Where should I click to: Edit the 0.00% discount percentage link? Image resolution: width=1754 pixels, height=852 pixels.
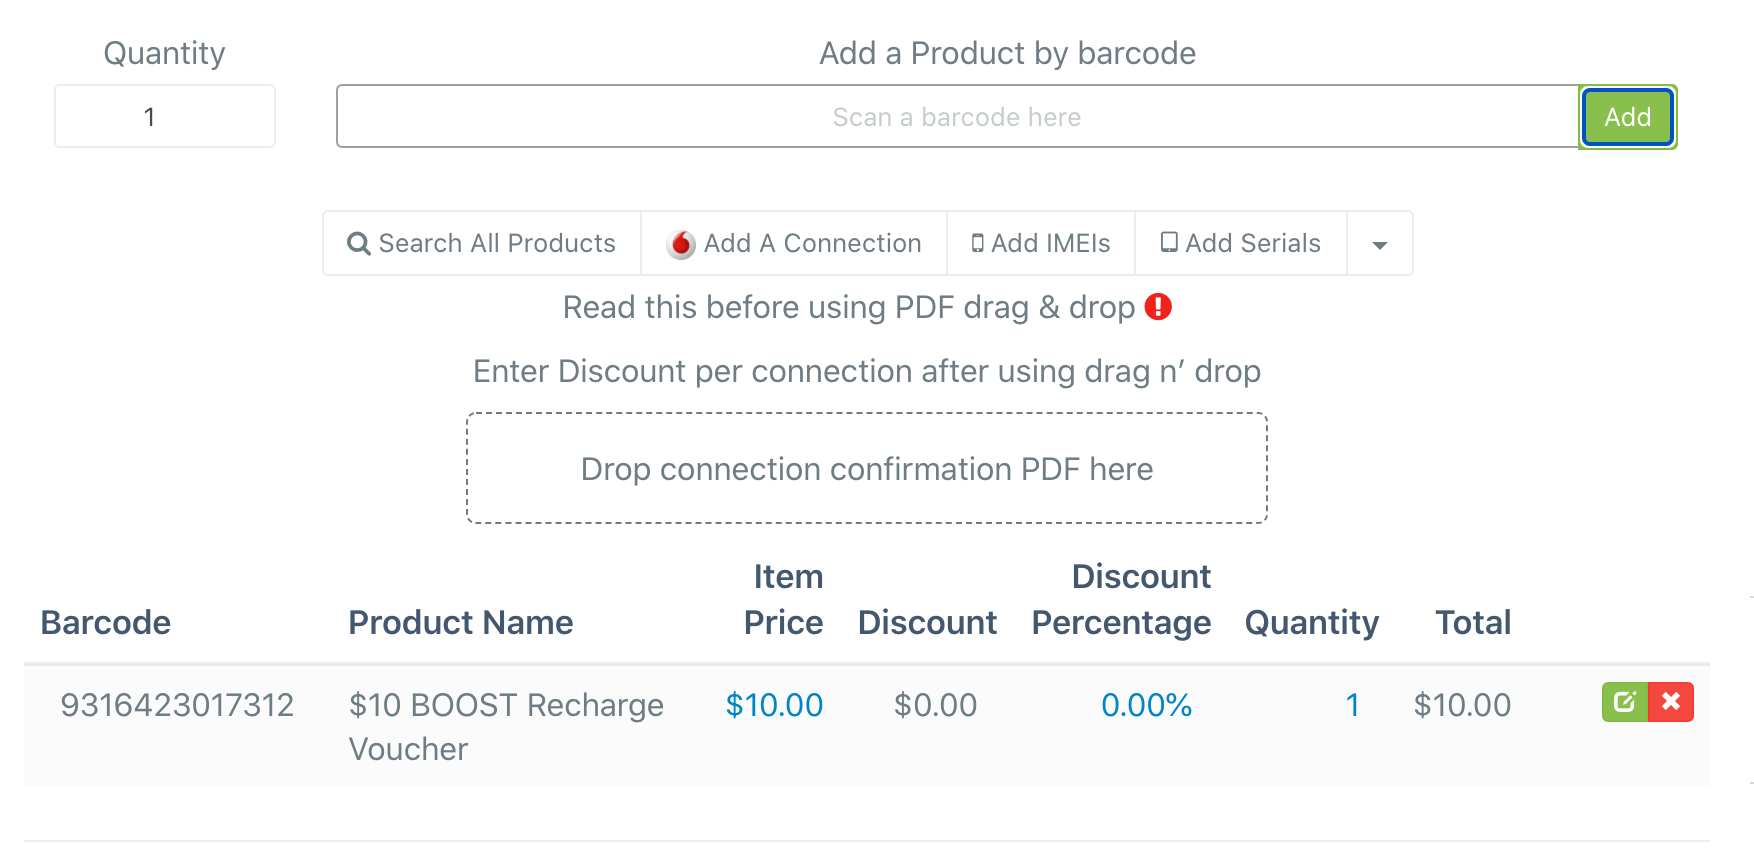[1146, 705]
